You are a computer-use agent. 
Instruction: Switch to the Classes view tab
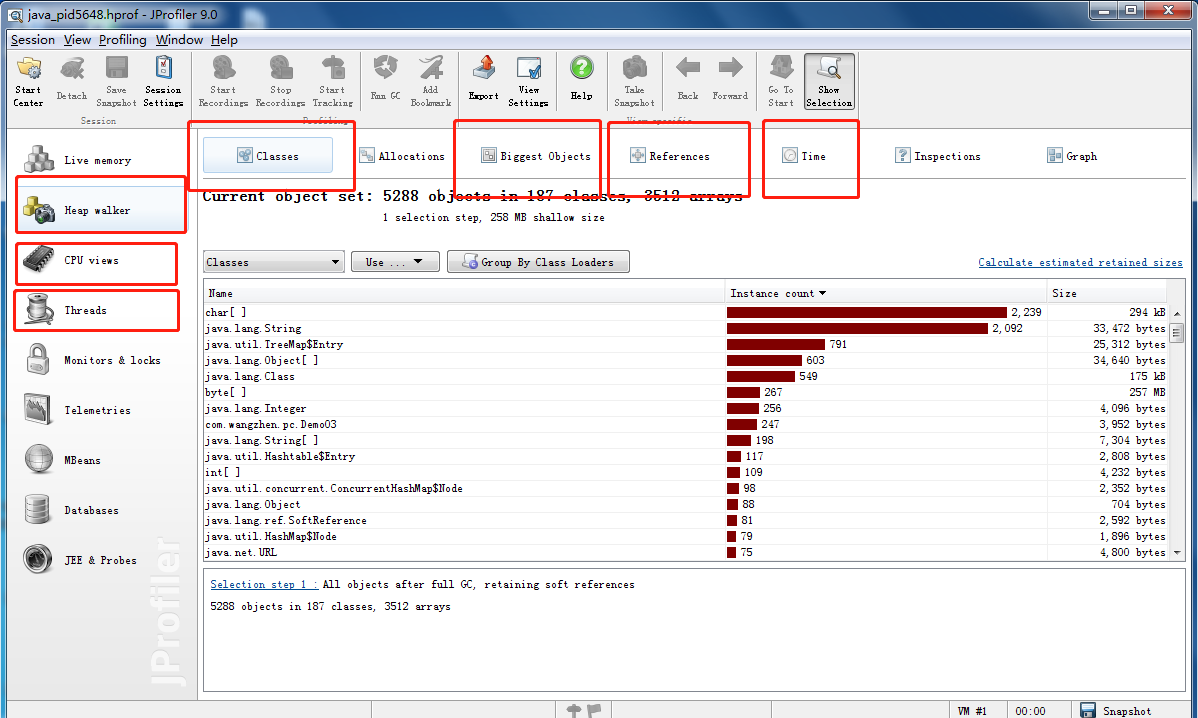pos(268,156)
